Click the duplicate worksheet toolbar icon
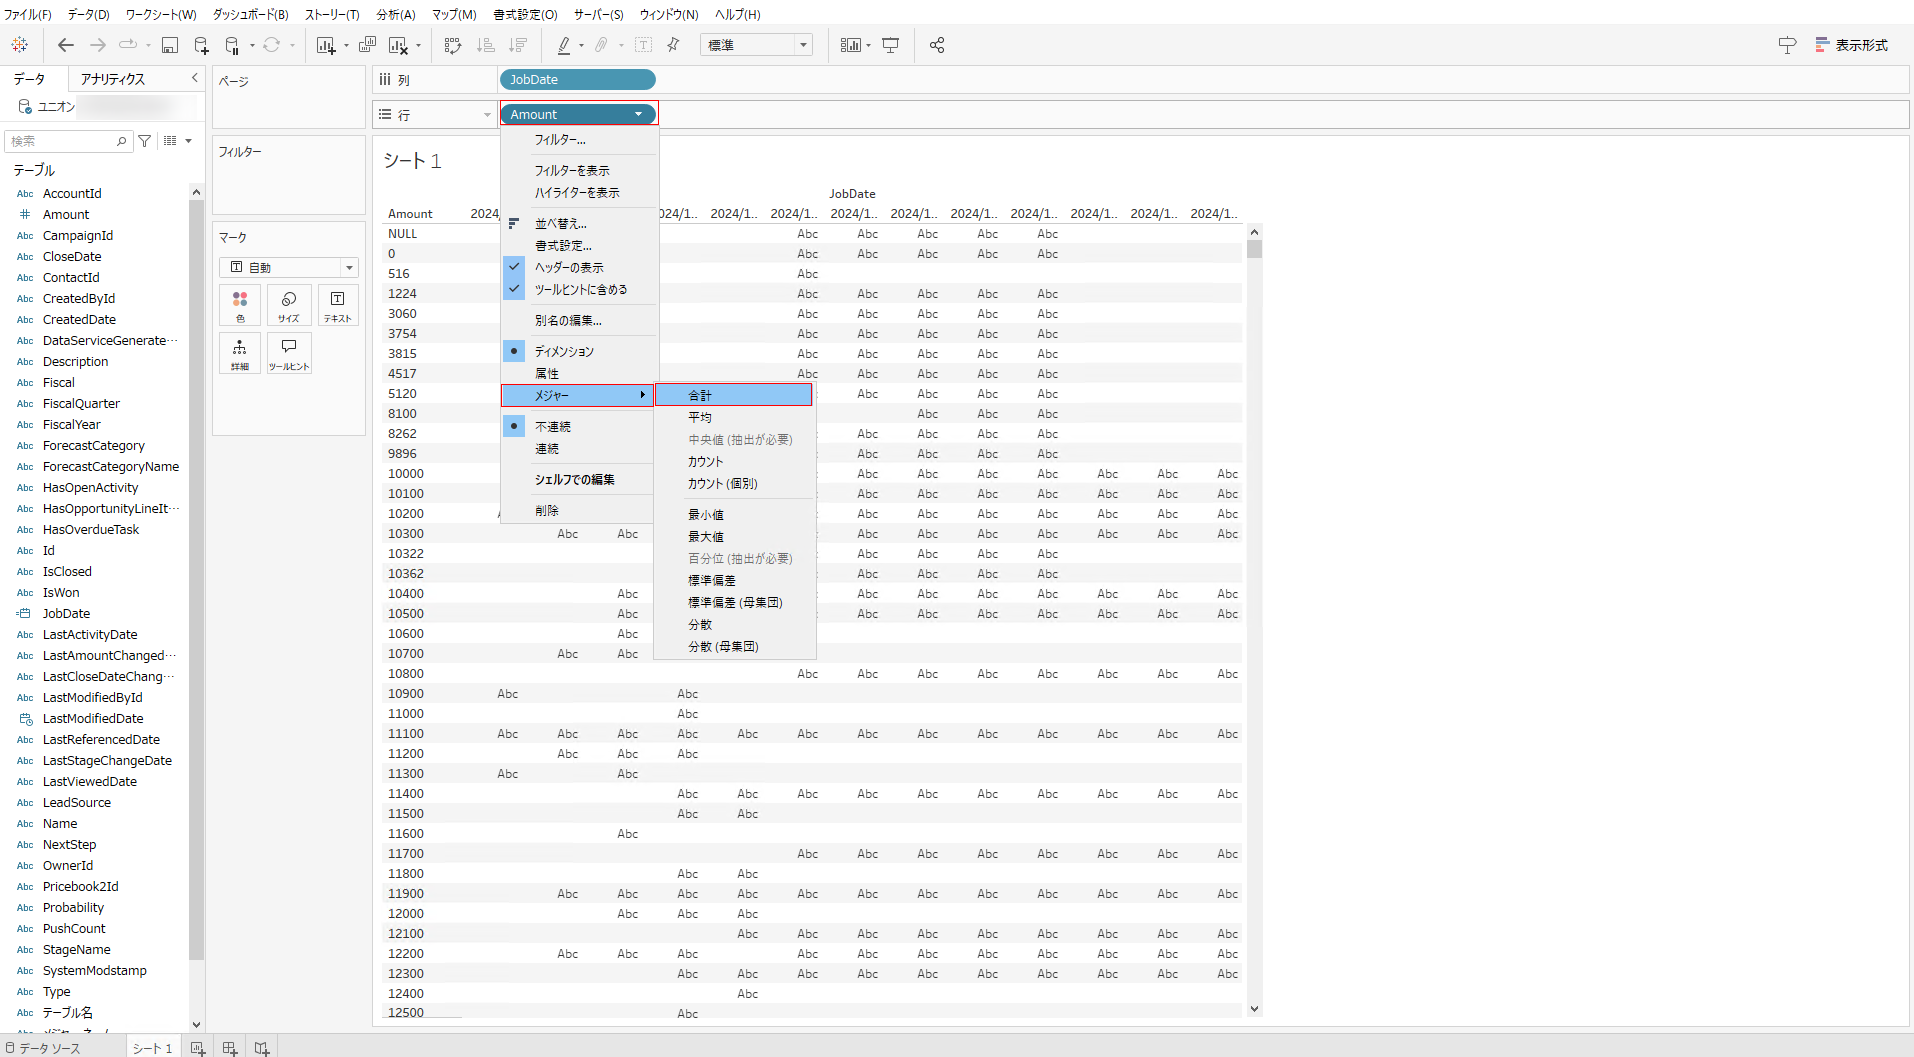This screenshot has width=1914, height=1057. (x=367, y=45)
